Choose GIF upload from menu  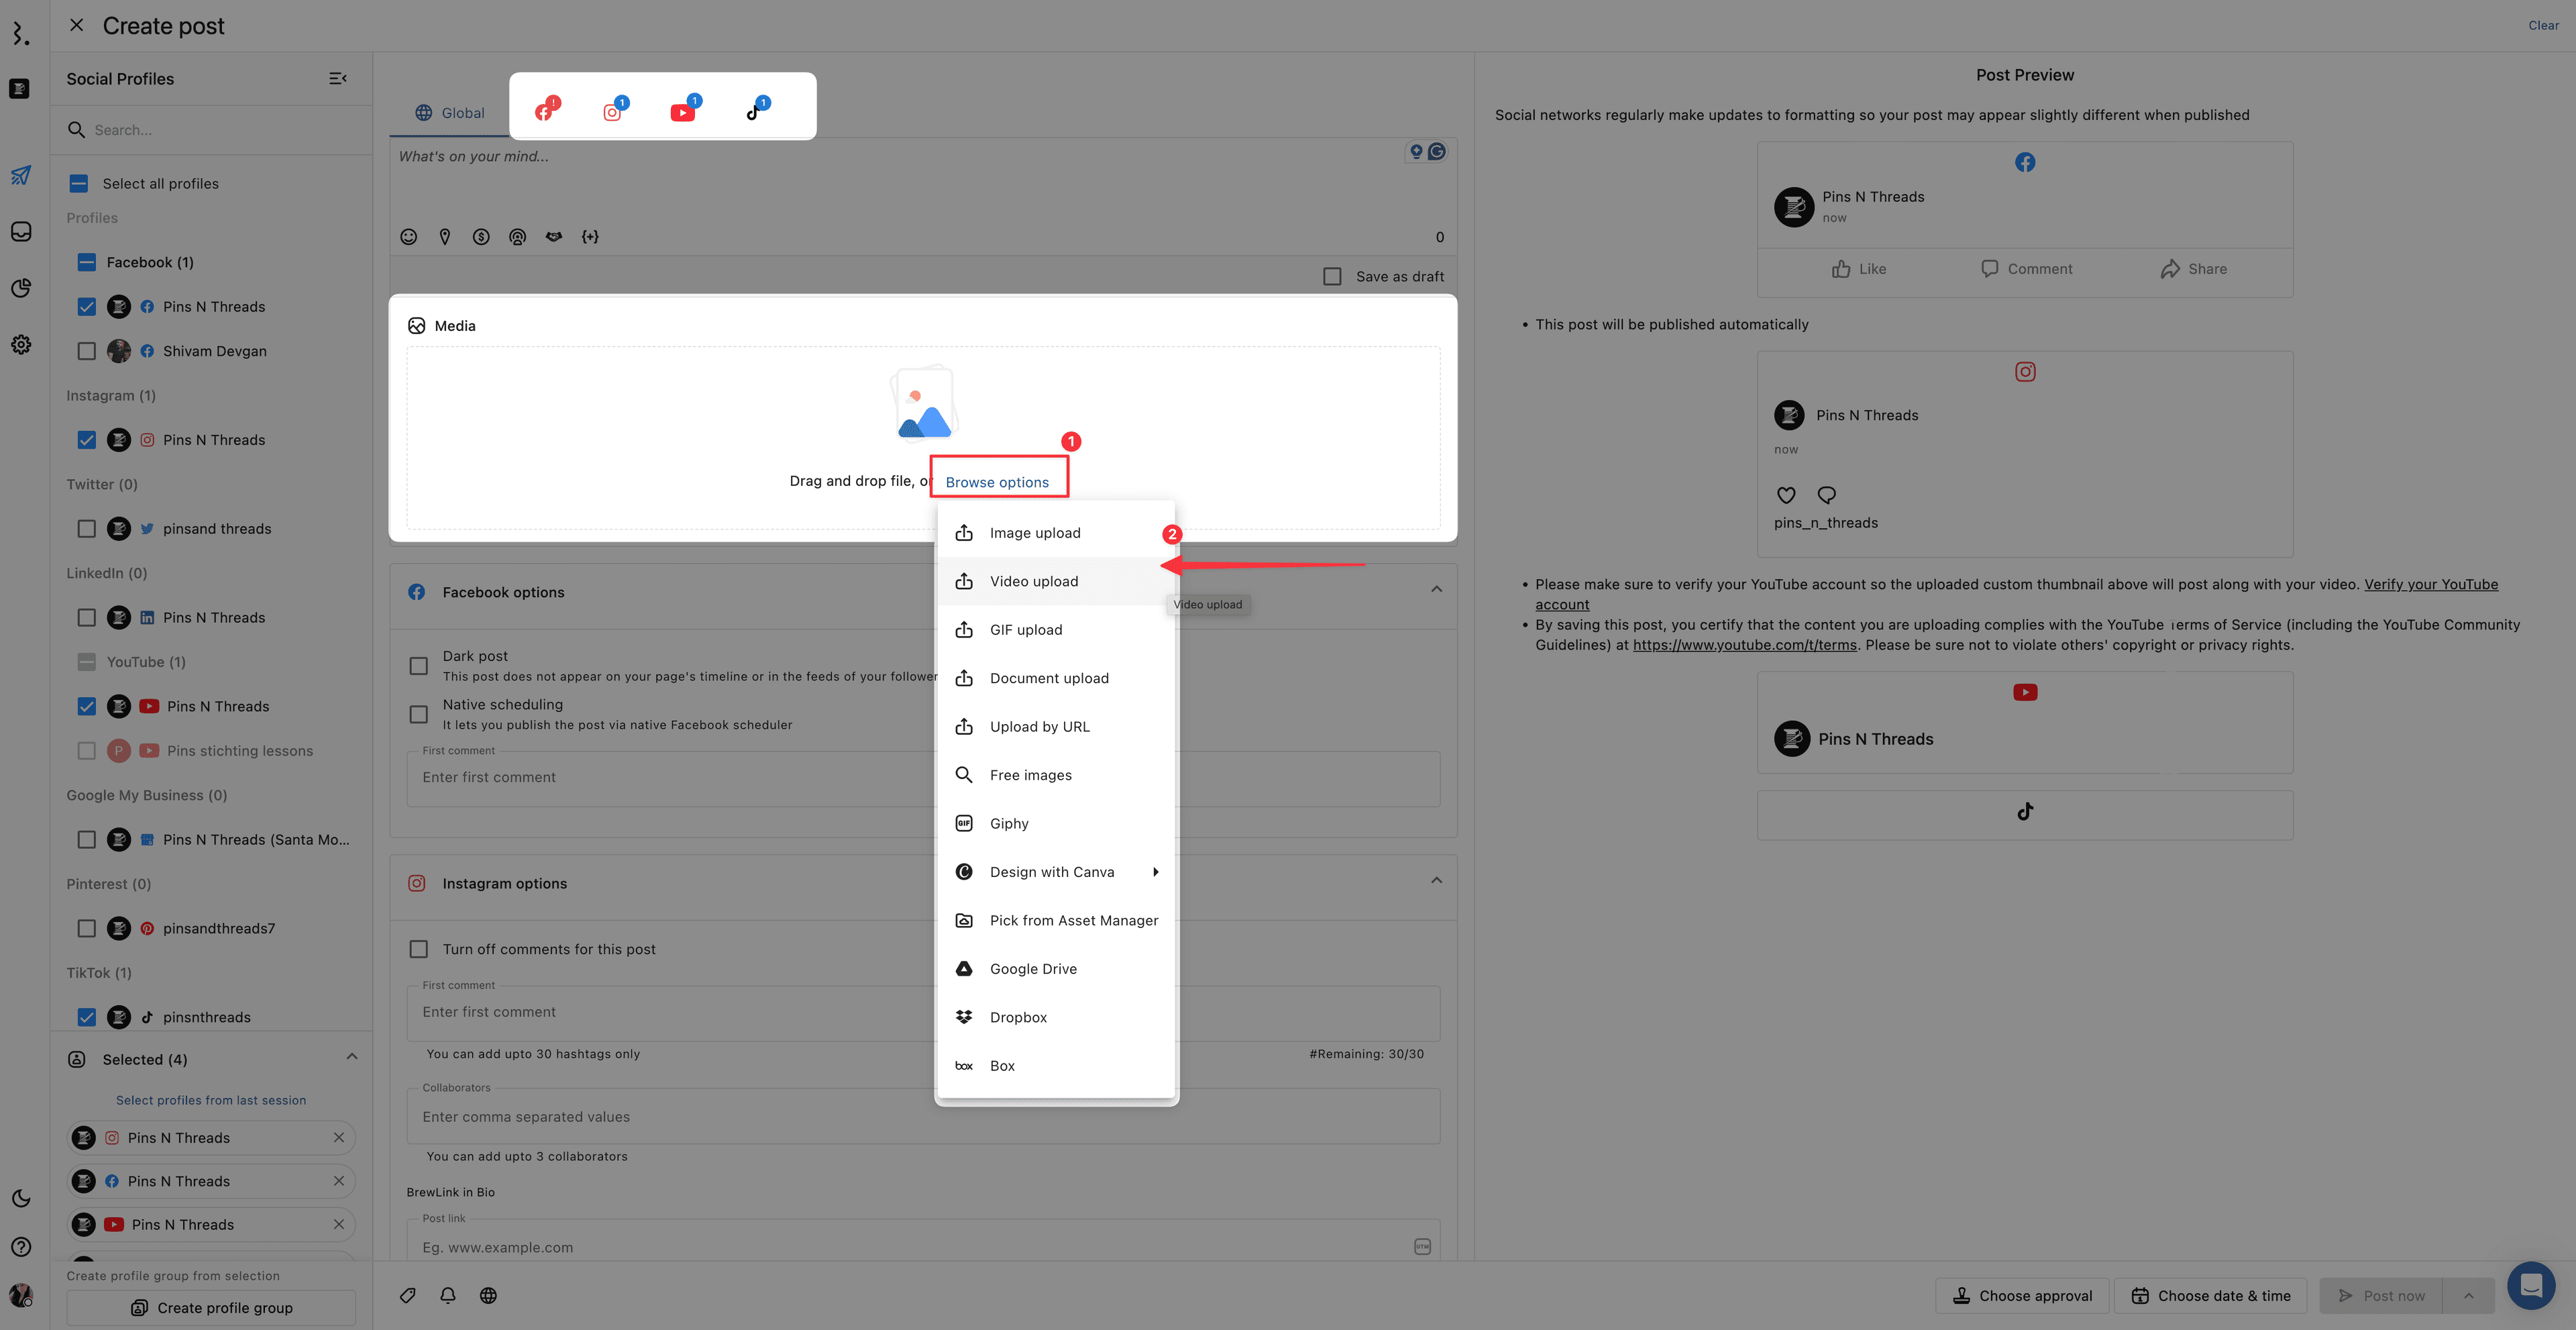click(1056, 630)
